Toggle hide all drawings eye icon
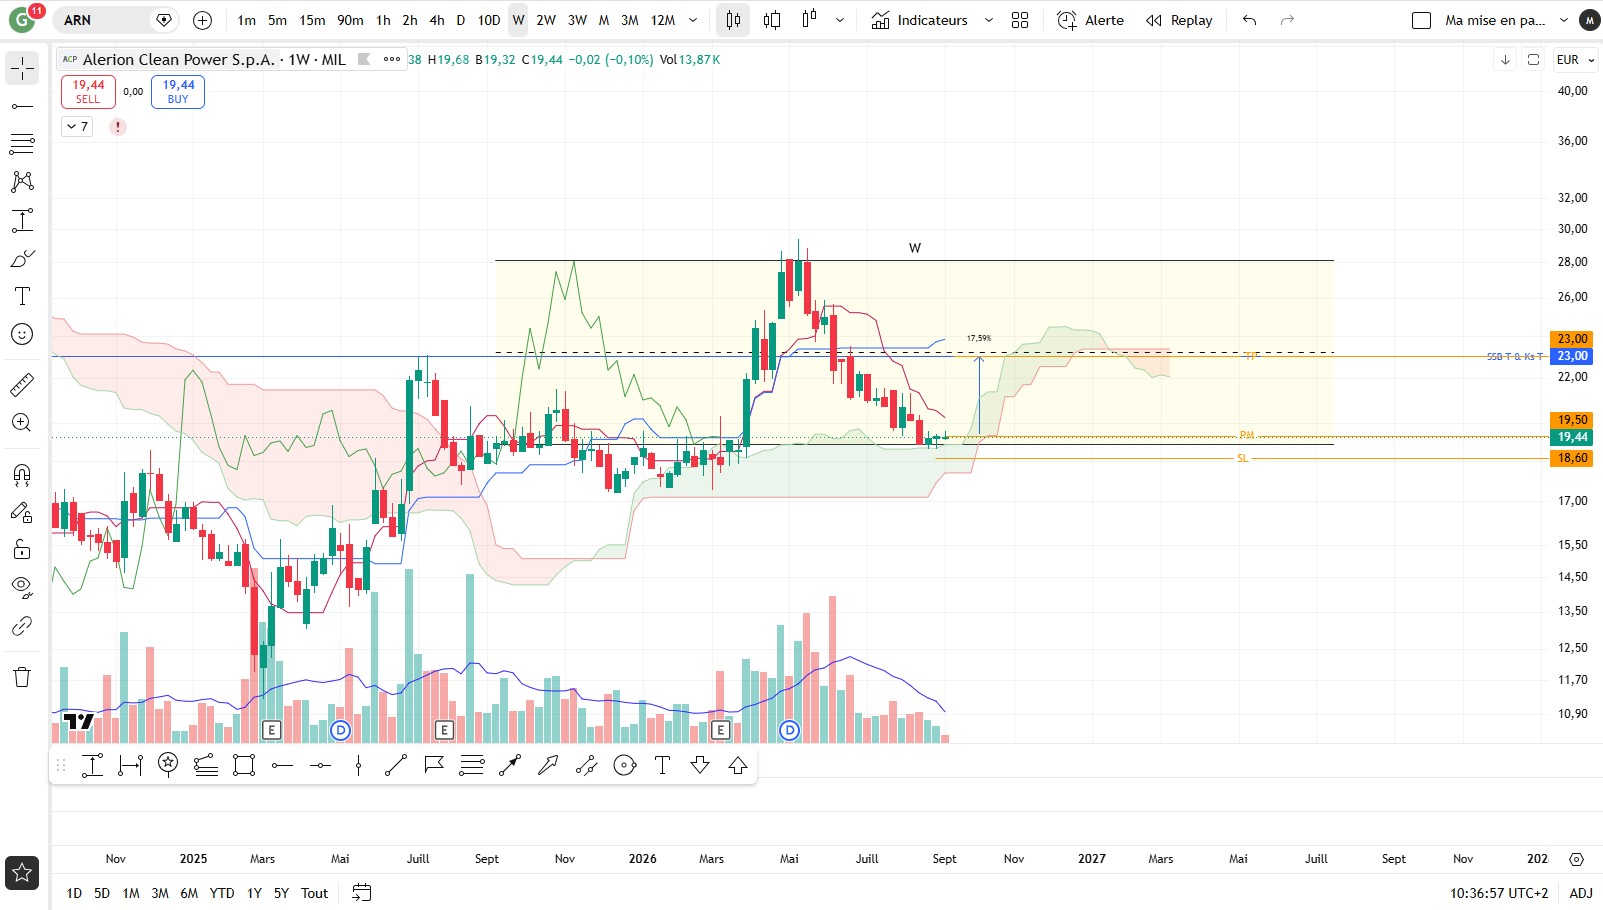The image size is (1603, 910). pos(22,587)
